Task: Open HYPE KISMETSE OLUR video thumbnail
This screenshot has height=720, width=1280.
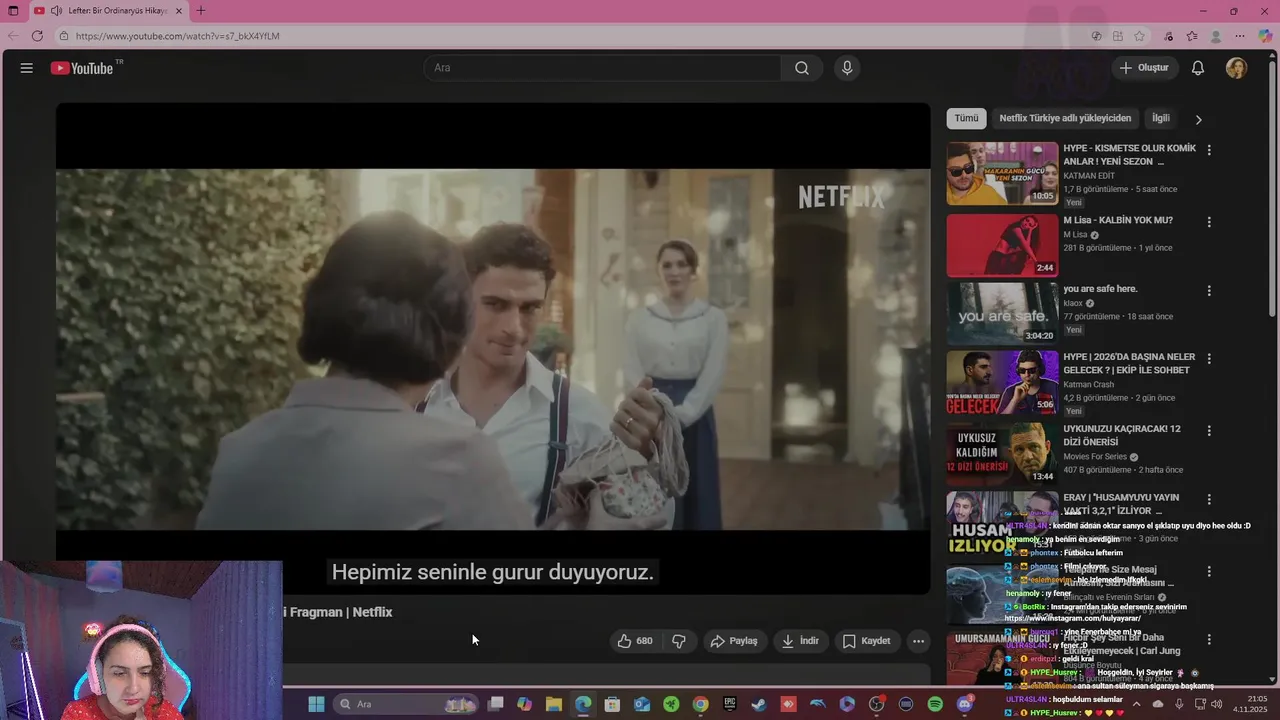Action: (1002, 173)
